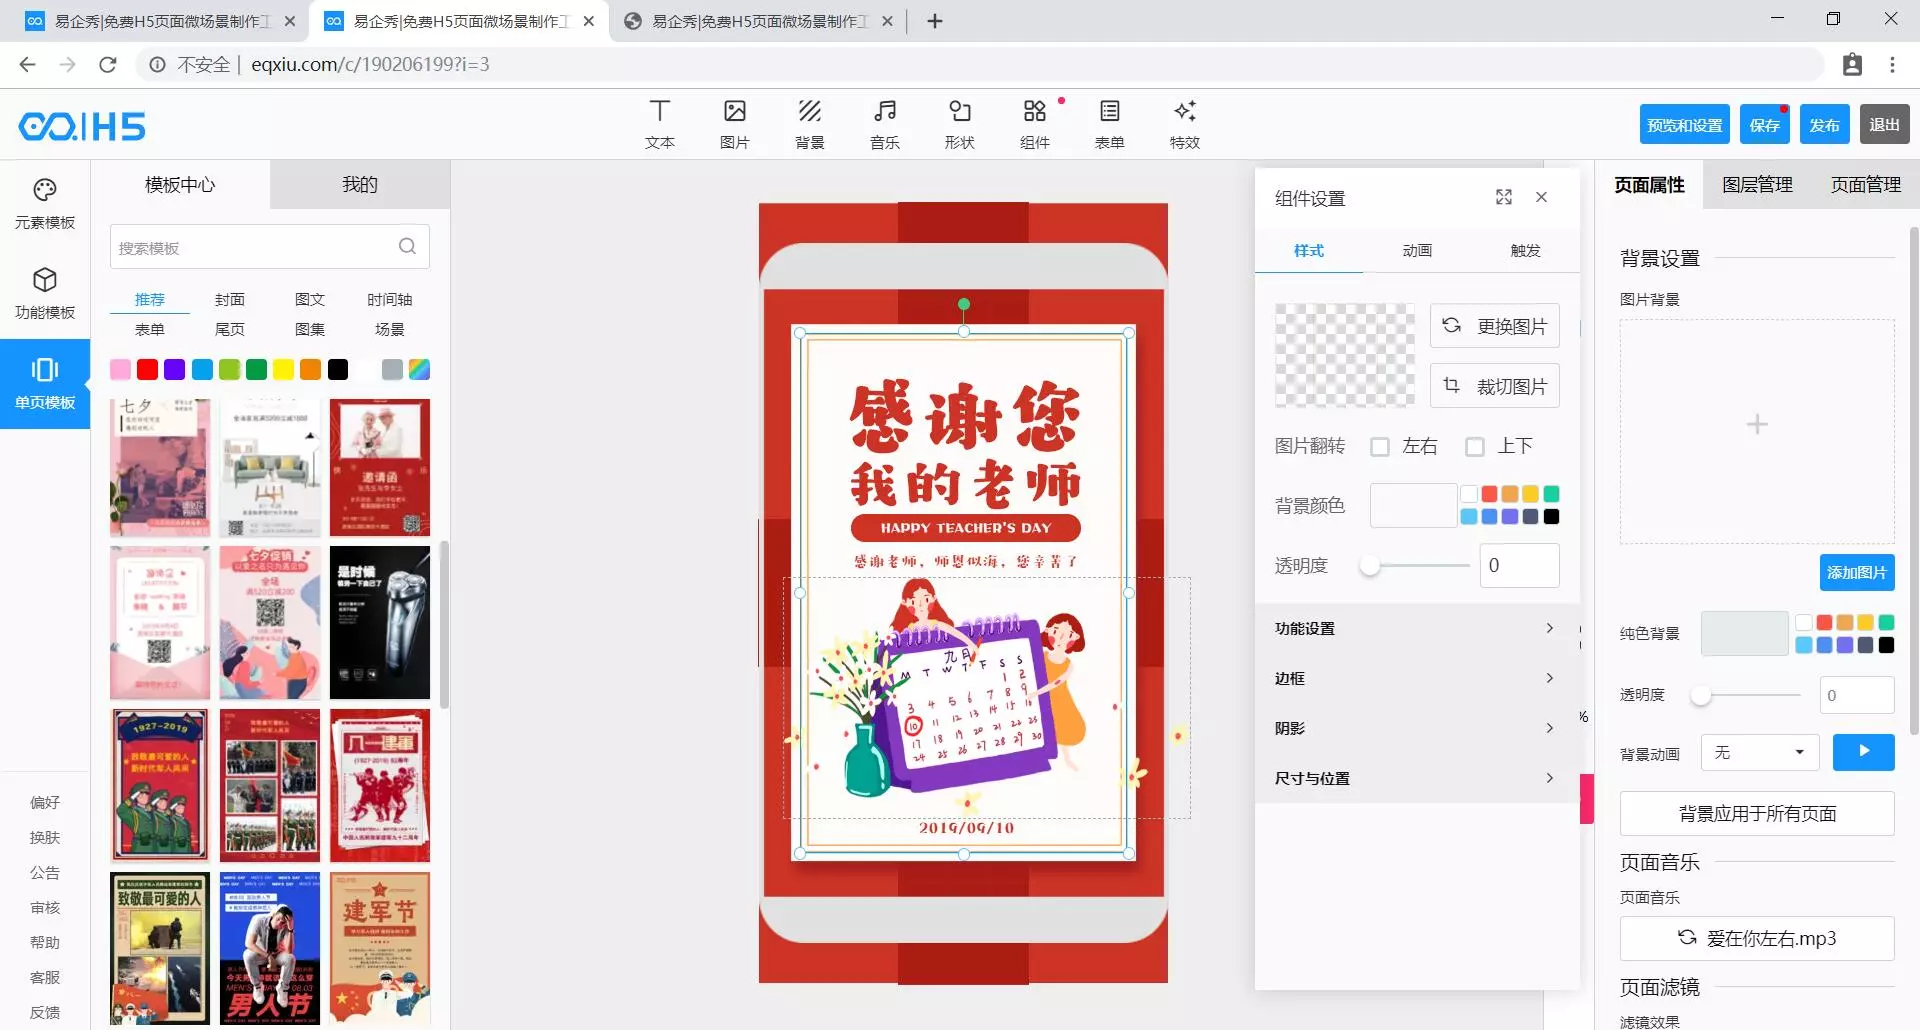1920x1030 pixels.
Task: Click the template search magnifier icon
Action: coord(407,246)
